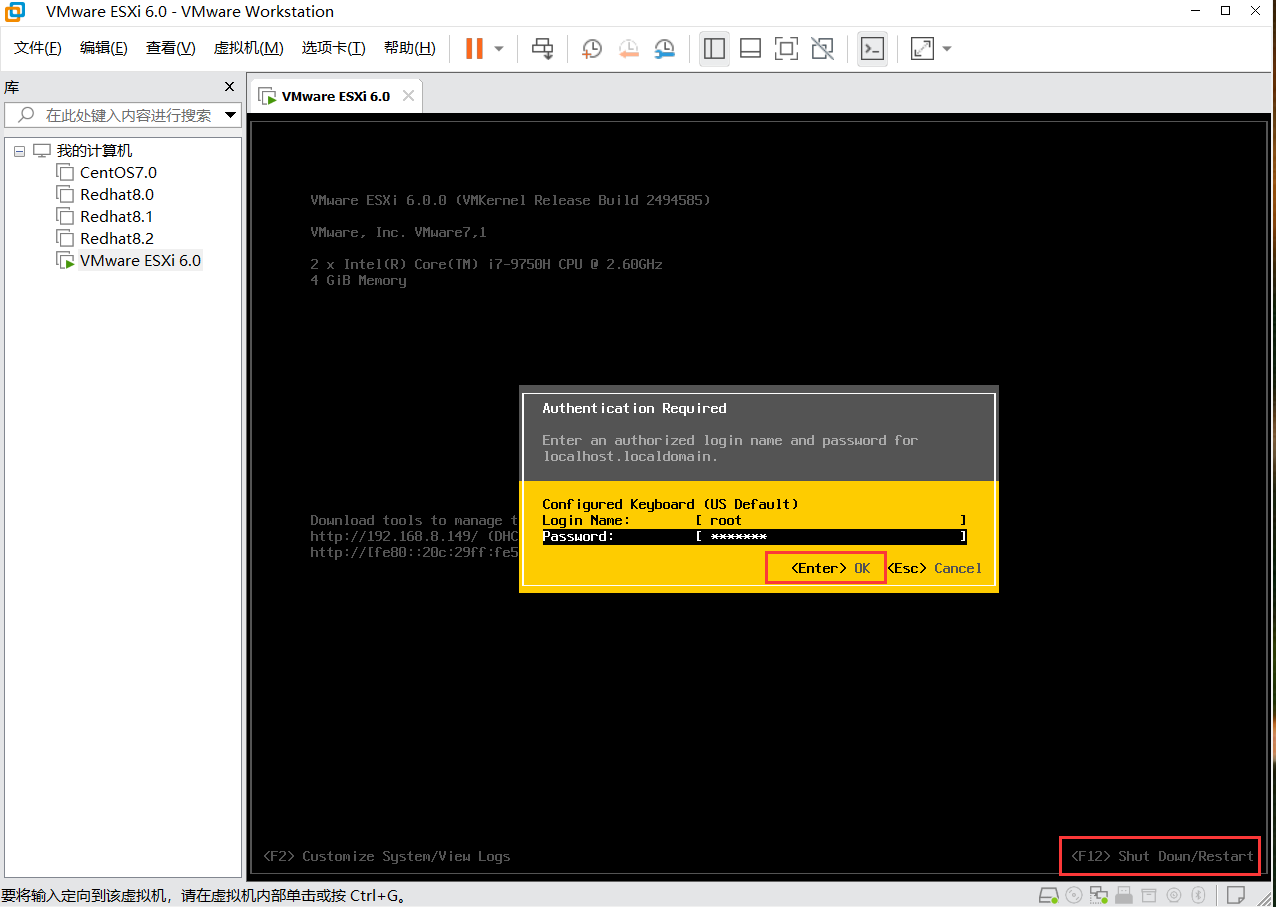Click the webcam device status icon
This screenshot has width=1276, height=907.
point(1173,893)
